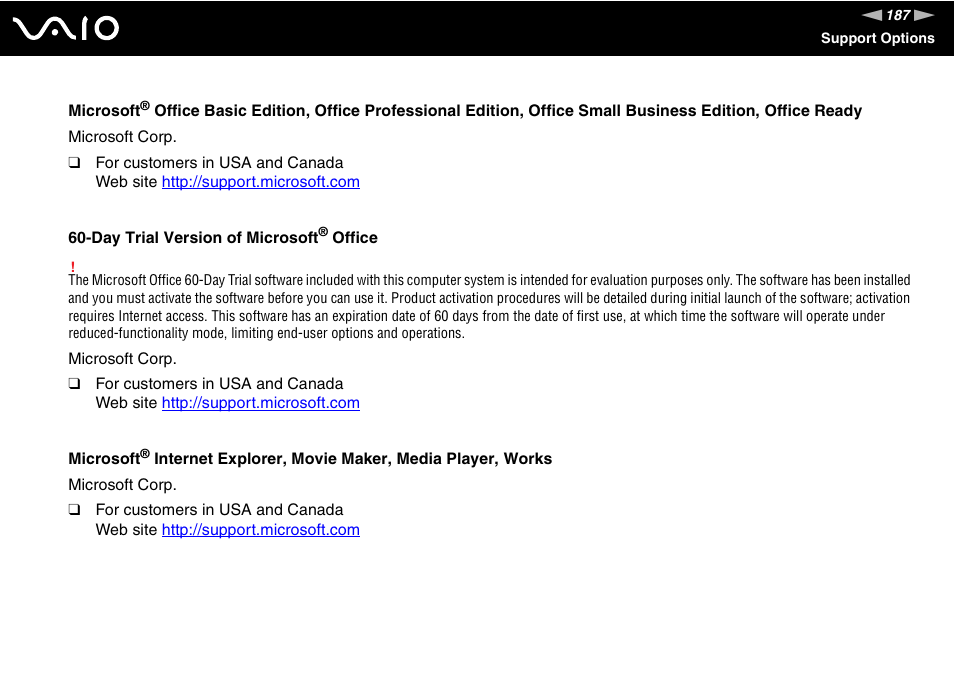Click the checkbox bullet under Internet Explorer section

tap(74, 509)
